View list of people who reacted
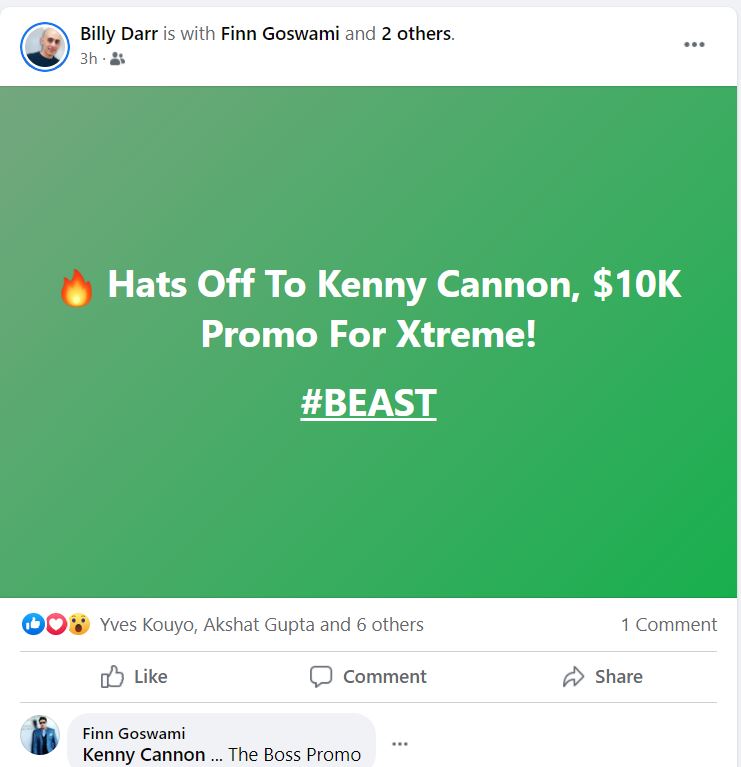This screenshot has height=767, width=741. click(x=262, y=624)
